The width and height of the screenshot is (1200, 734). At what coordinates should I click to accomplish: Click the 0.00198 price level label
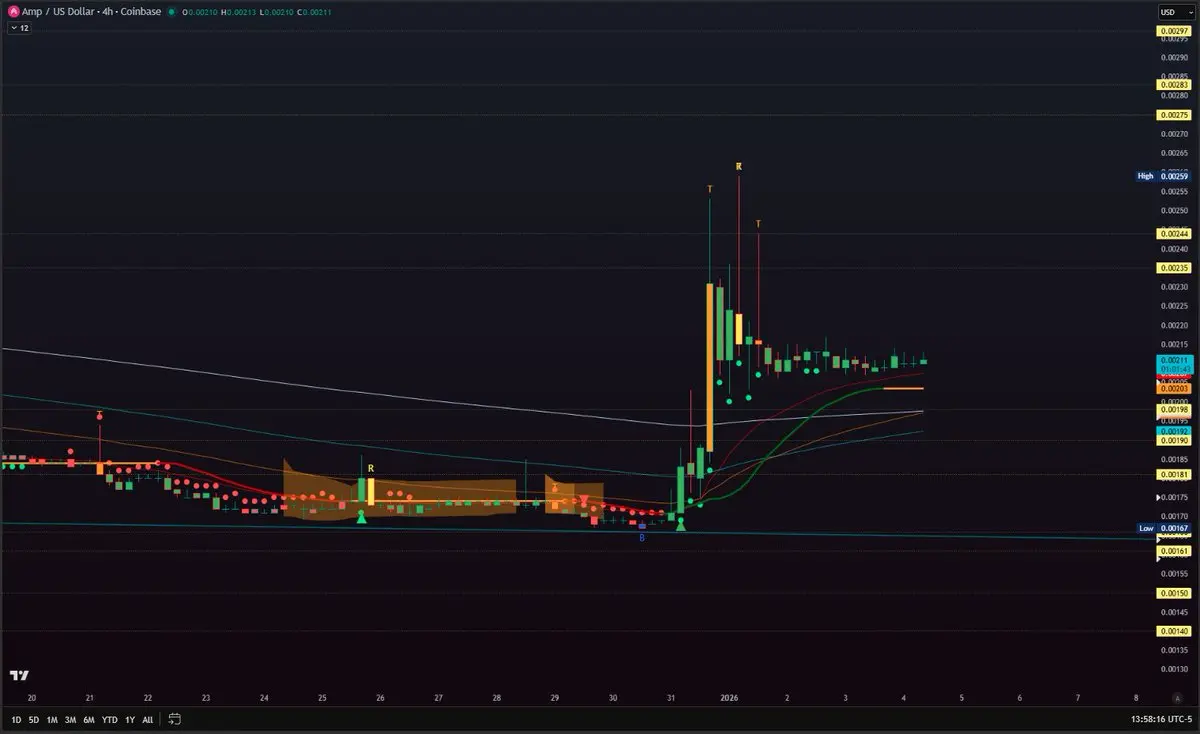point(1173,410)
